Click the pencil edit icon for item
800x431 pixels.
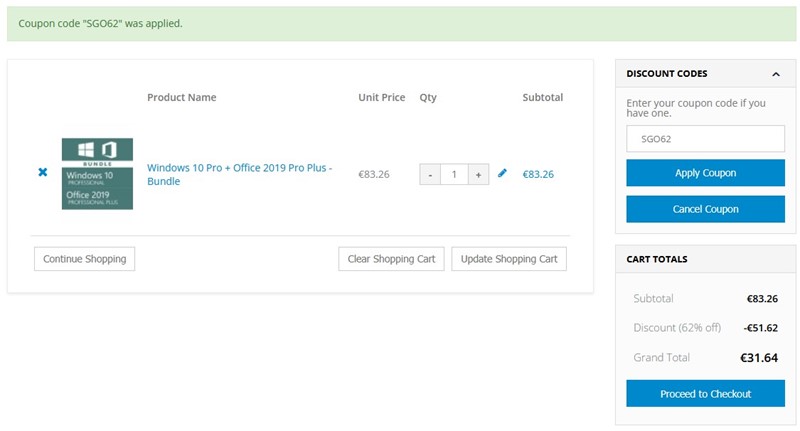tap(502, 173)
